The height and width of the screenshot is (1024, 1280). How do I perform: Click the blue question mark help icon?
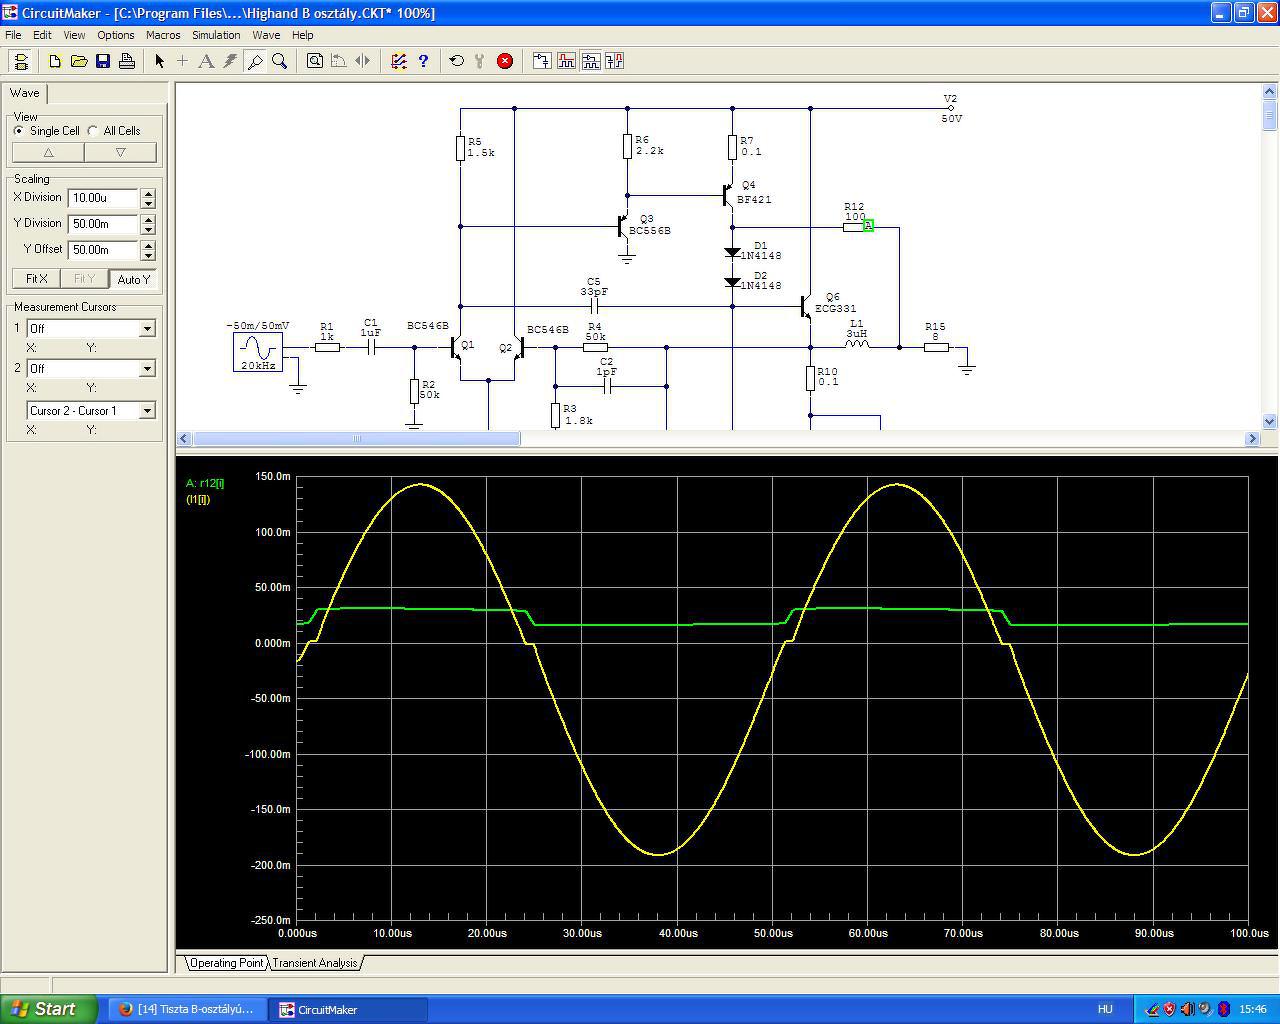click(x=423, y=61)
